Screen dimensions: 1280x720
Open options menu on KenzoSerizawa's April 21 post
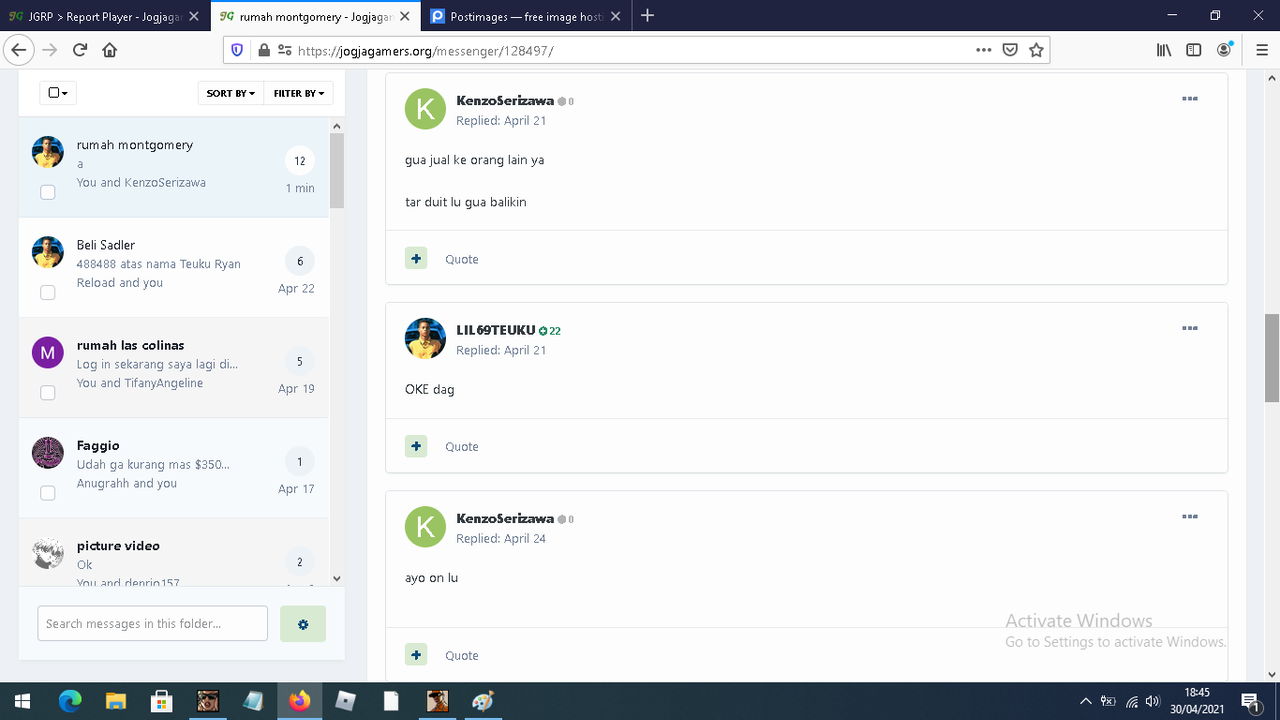tap(1190, 99)
